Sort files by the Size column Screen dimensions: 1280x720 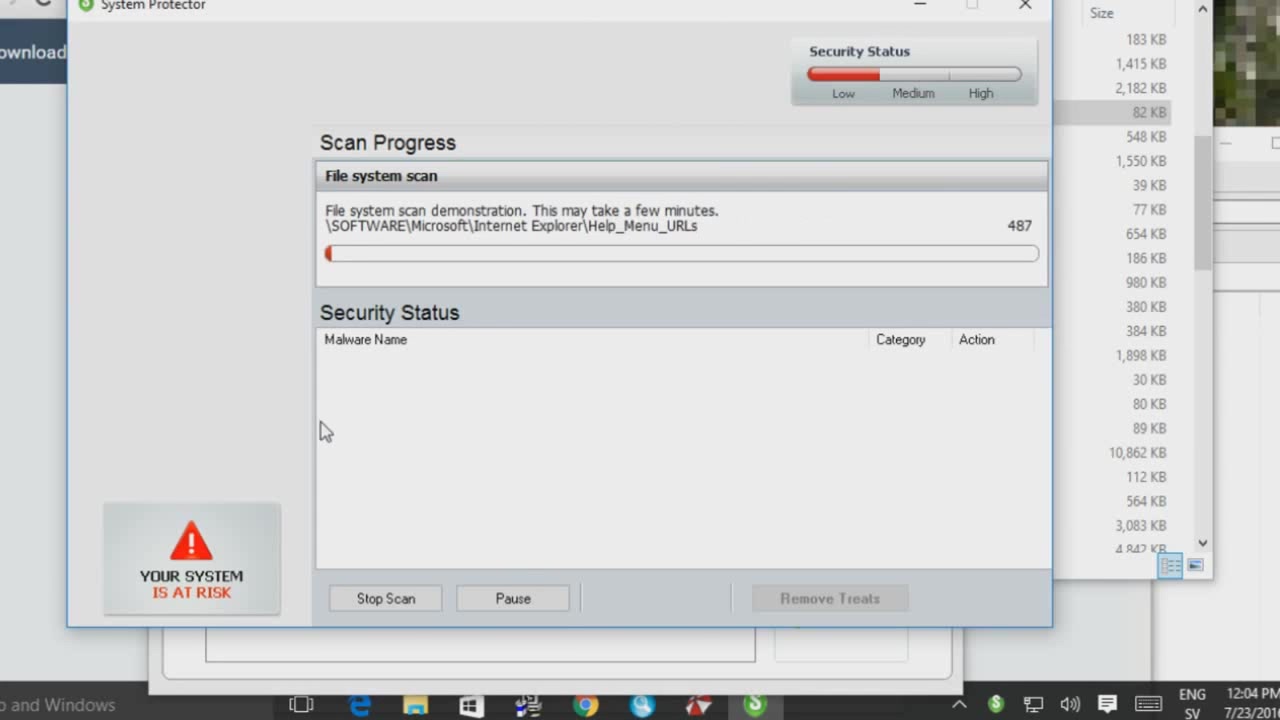click(1102, 13)
